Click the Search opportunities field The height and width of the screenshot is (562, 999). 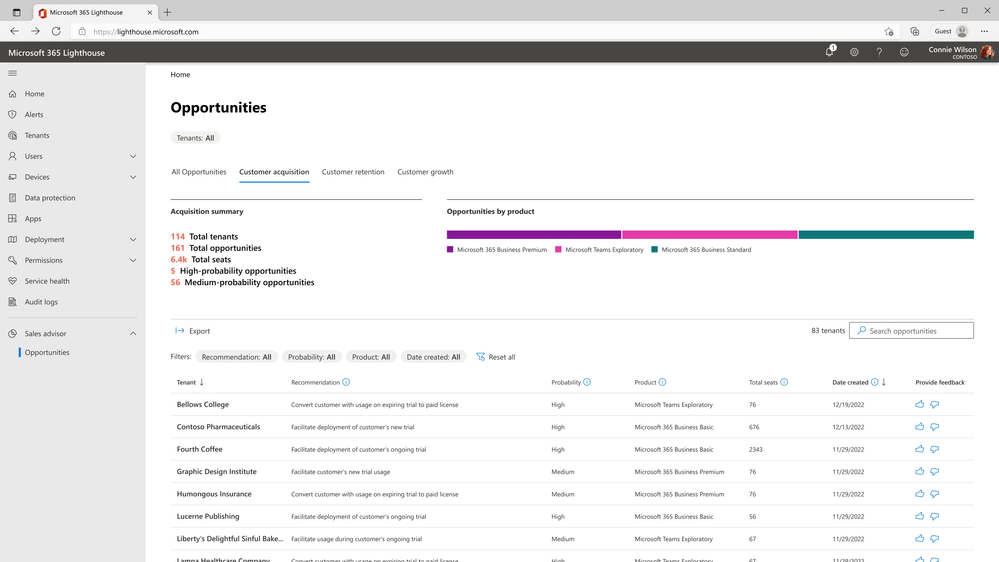(x=911, y=331)
